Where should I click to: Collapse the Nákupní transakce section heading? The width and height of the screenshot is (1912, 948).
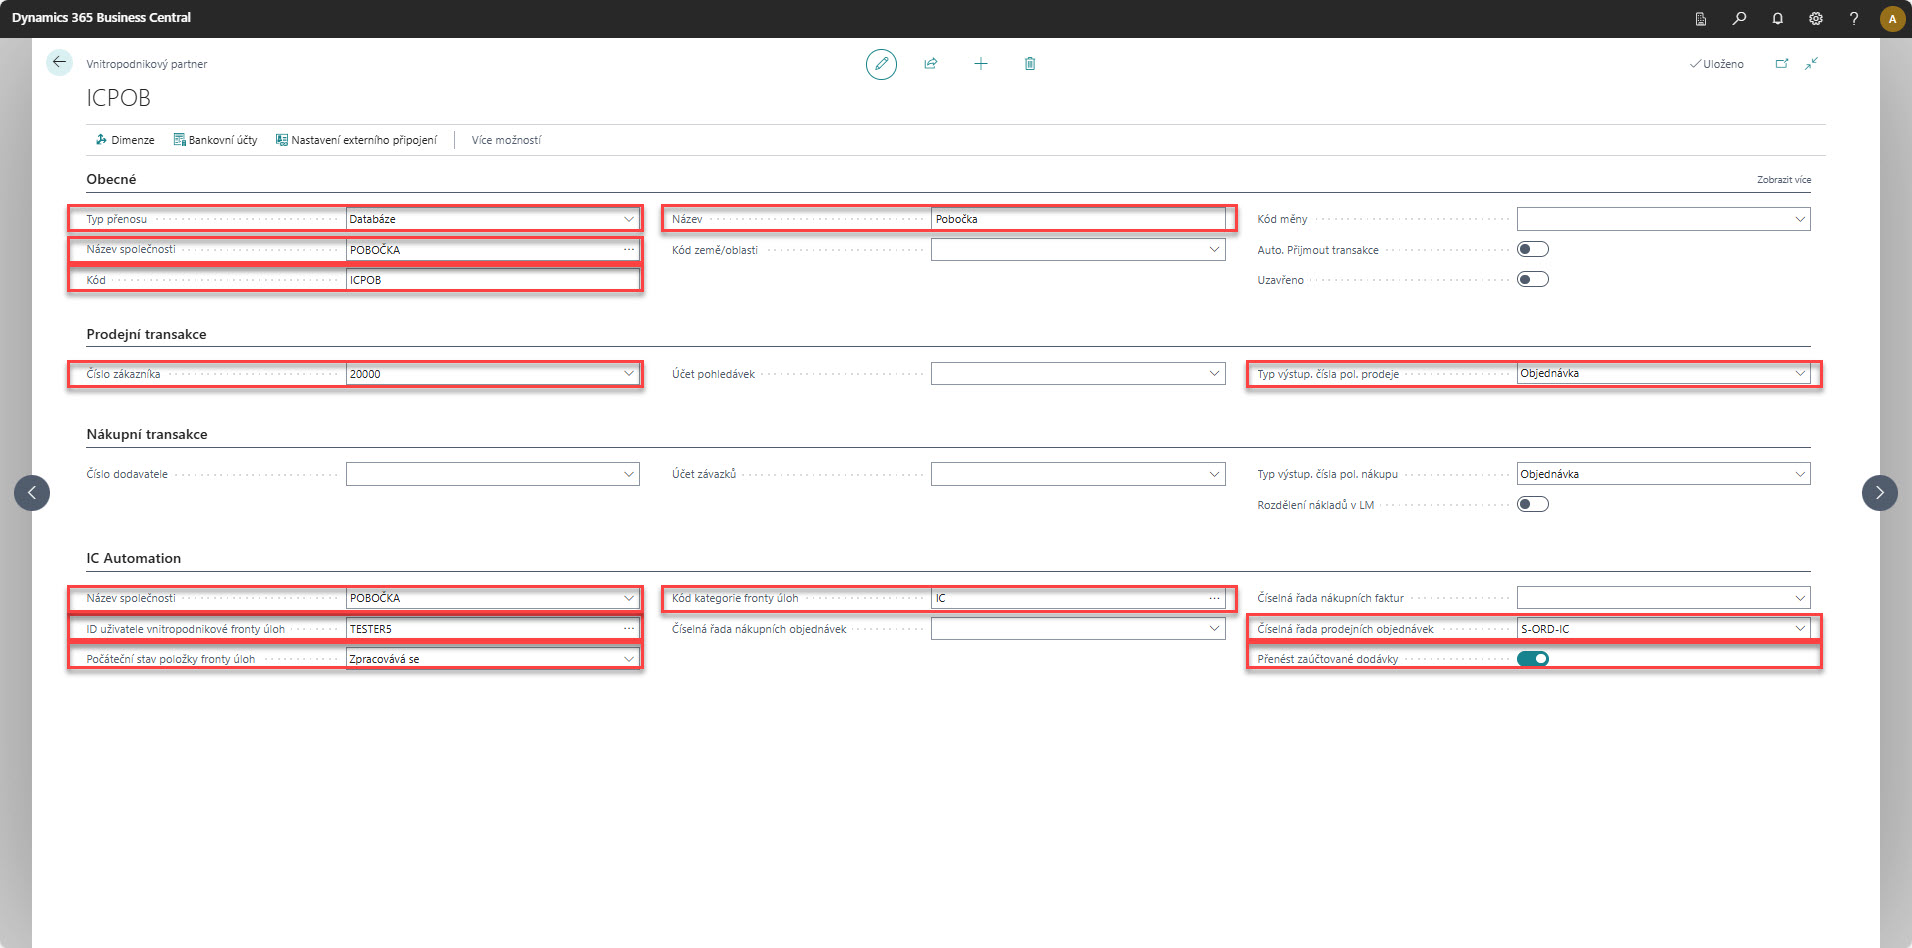147,434
